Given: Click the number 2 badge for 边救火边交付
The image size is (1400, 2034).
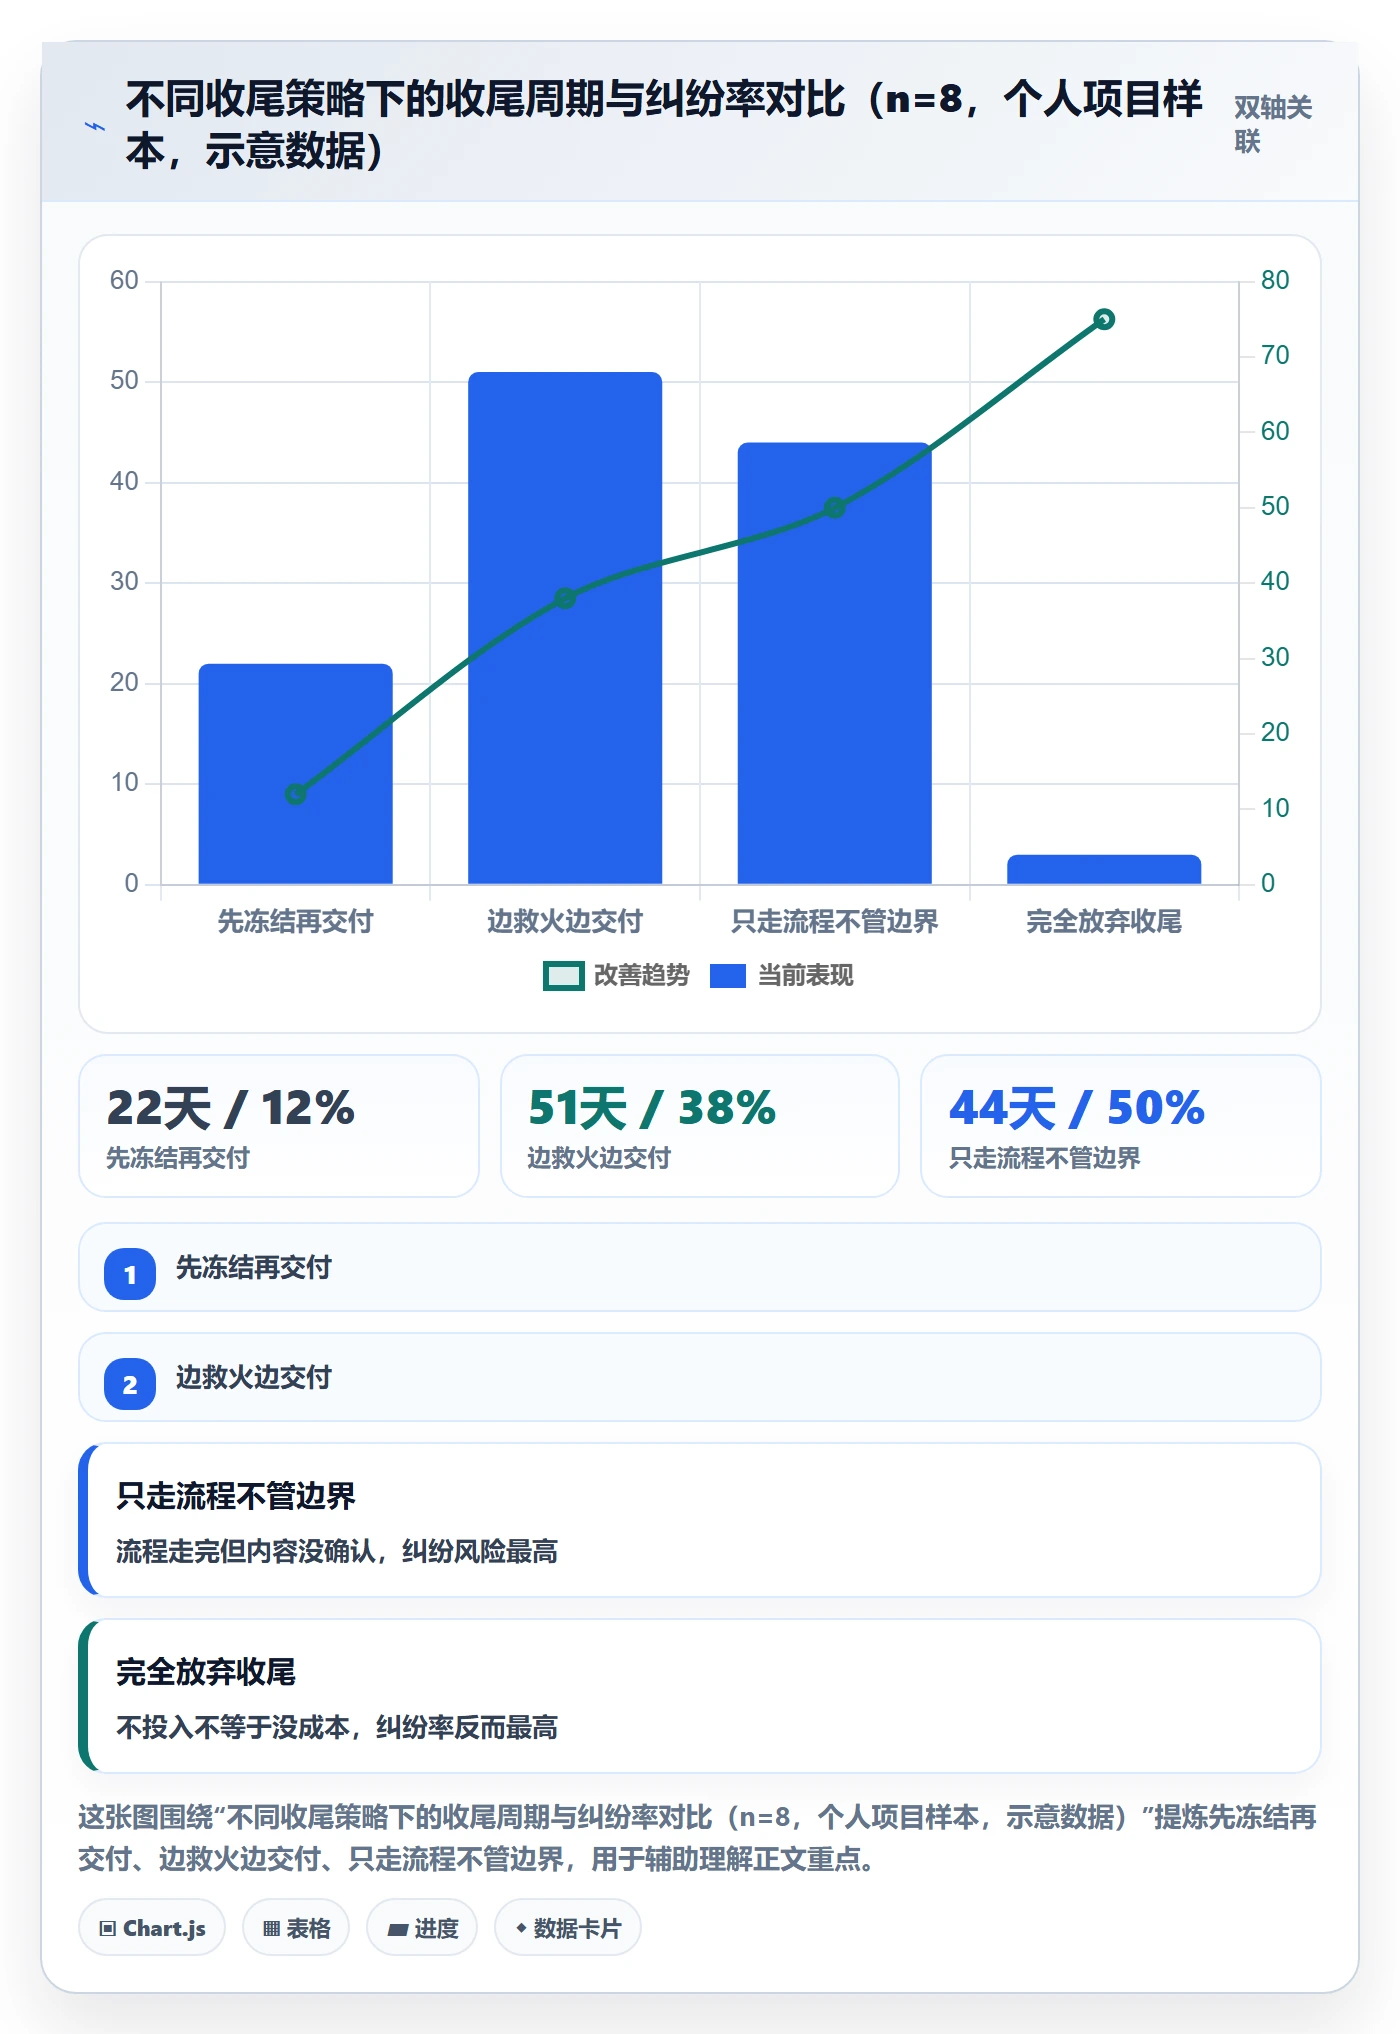Looking at the screenshot, I should coord(130,1384).
